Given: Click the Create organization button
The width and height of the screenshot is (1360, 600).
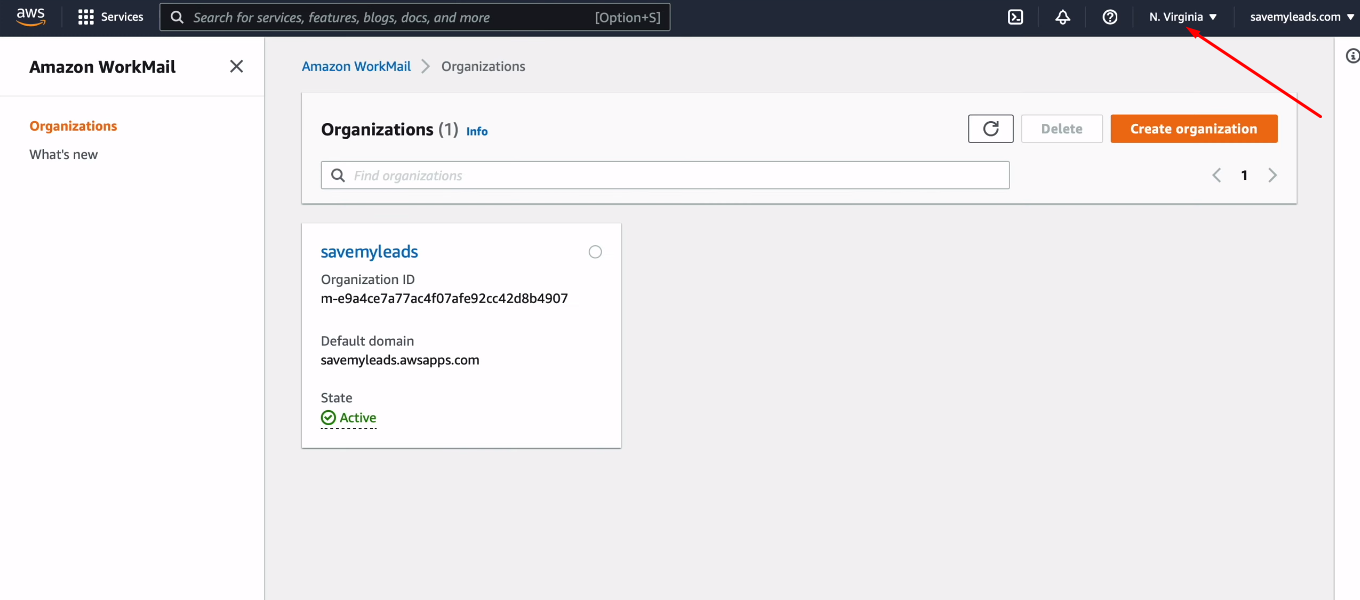Looking at the screenshot, I should [1194, 129].
